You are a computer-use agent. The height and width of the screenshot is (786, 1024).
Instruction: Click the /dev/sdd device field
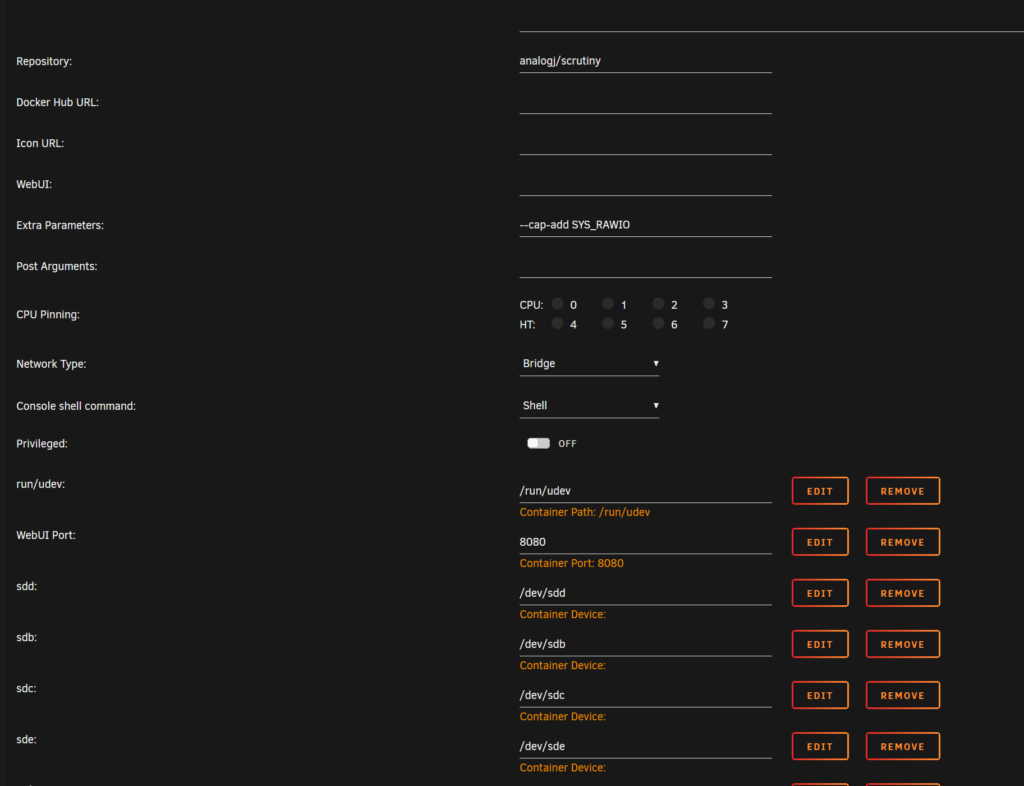pos(645,593)
